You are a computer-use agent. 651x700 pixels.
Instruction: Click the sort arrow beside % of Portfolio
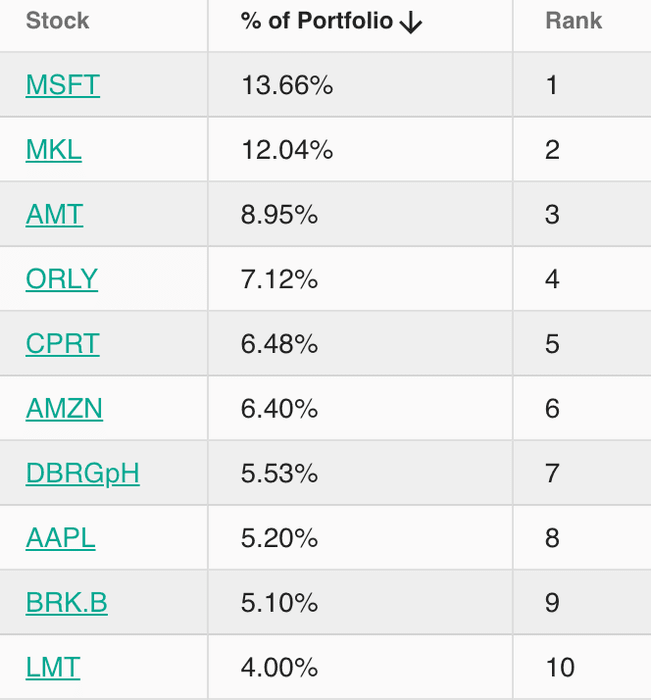coord(411,22)
